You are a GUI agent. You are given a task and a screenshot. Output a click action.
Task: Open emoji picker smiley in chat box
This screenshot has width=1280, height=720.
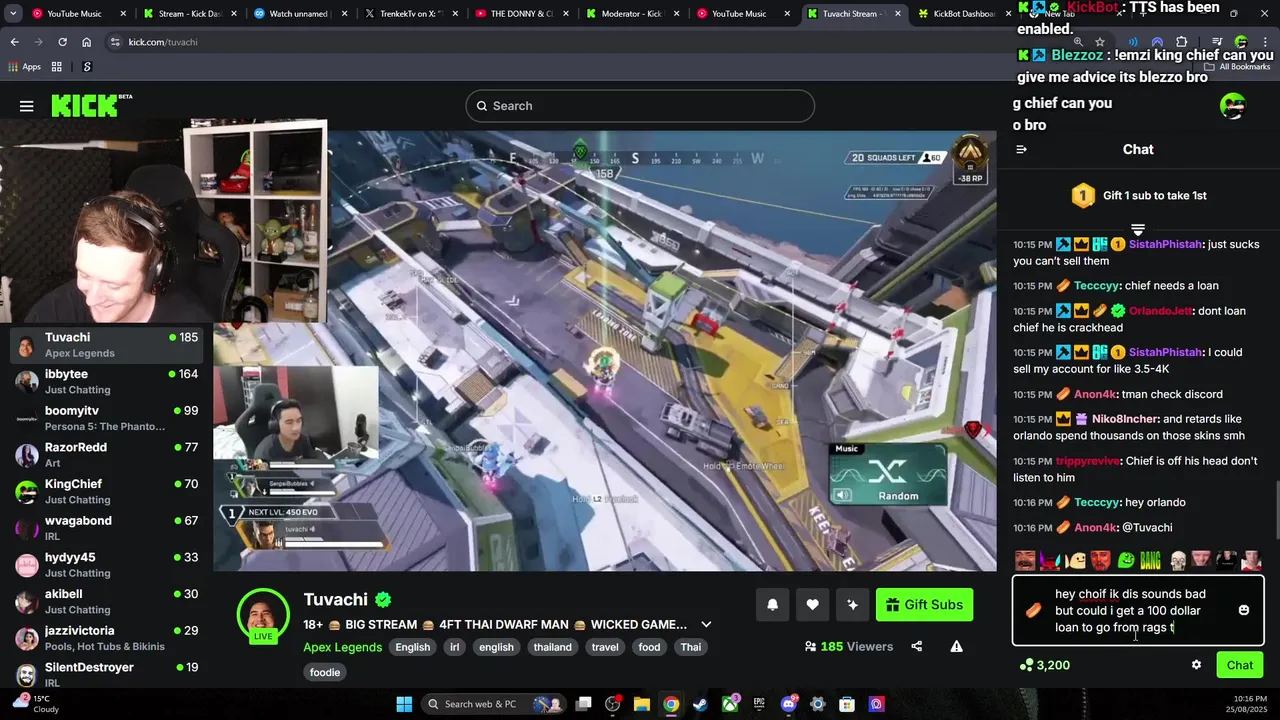(x=1244, y=610)
